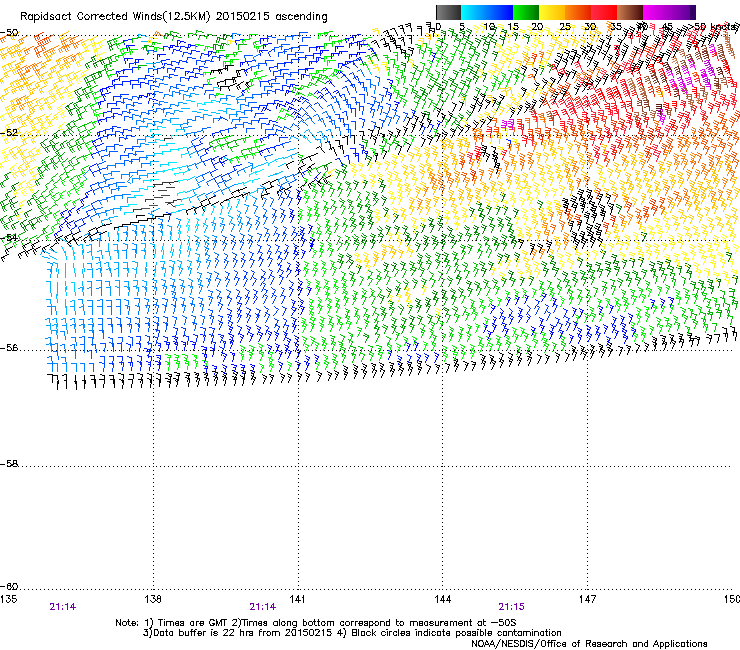Click the 'NOAA/NESDIS/Office of Research and Applications' credit
The height and width of the screenshot is (650, 740).
[589, 644]
